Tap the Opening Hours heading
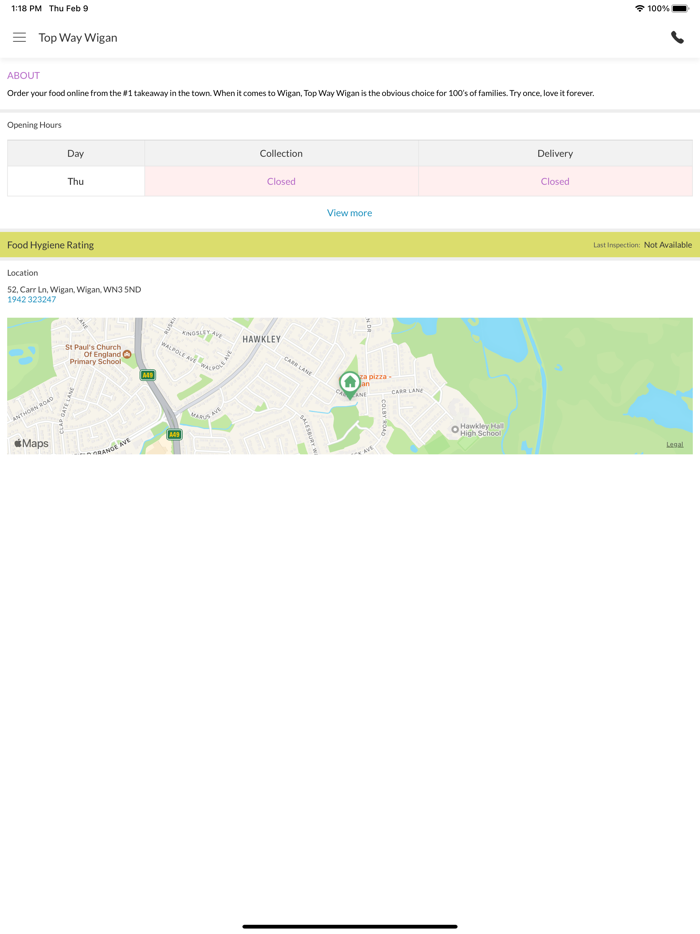700x934 pixels. pyautogui.click(x=34, y=125)
